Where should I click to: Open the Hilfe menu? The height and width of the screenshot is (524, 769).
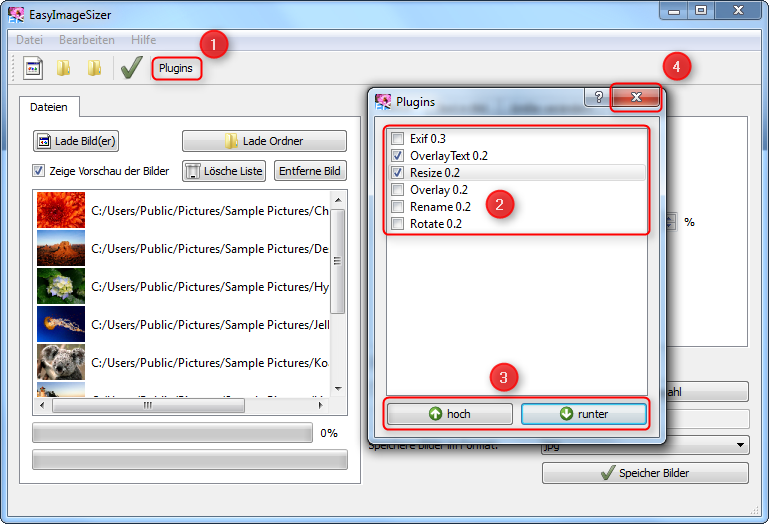143,40
